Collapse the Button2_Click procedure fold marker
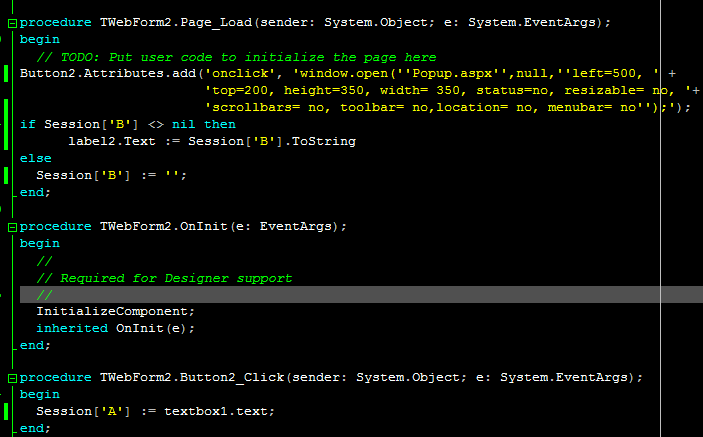 [14, 378]
